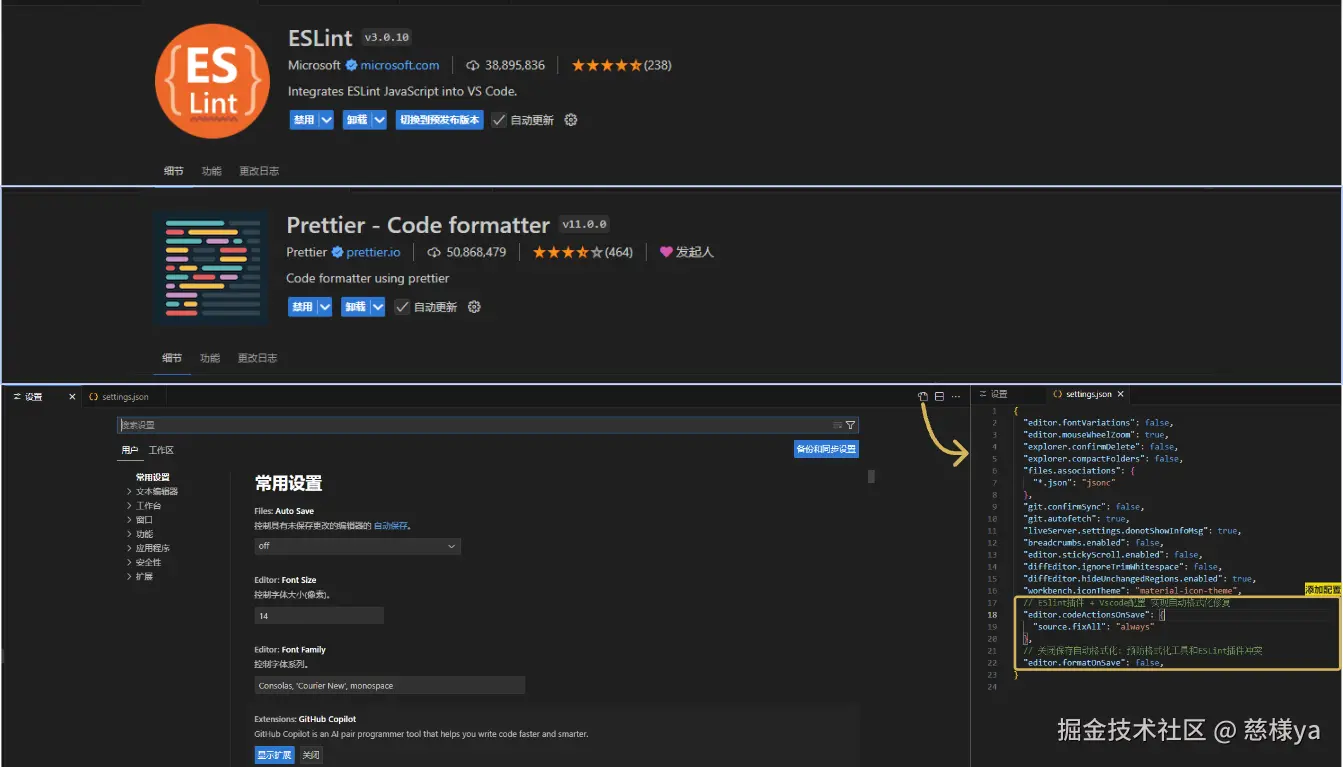1343x767 pixels.
Task: Click the filter funnel in settings search
Action: [851, 425]
